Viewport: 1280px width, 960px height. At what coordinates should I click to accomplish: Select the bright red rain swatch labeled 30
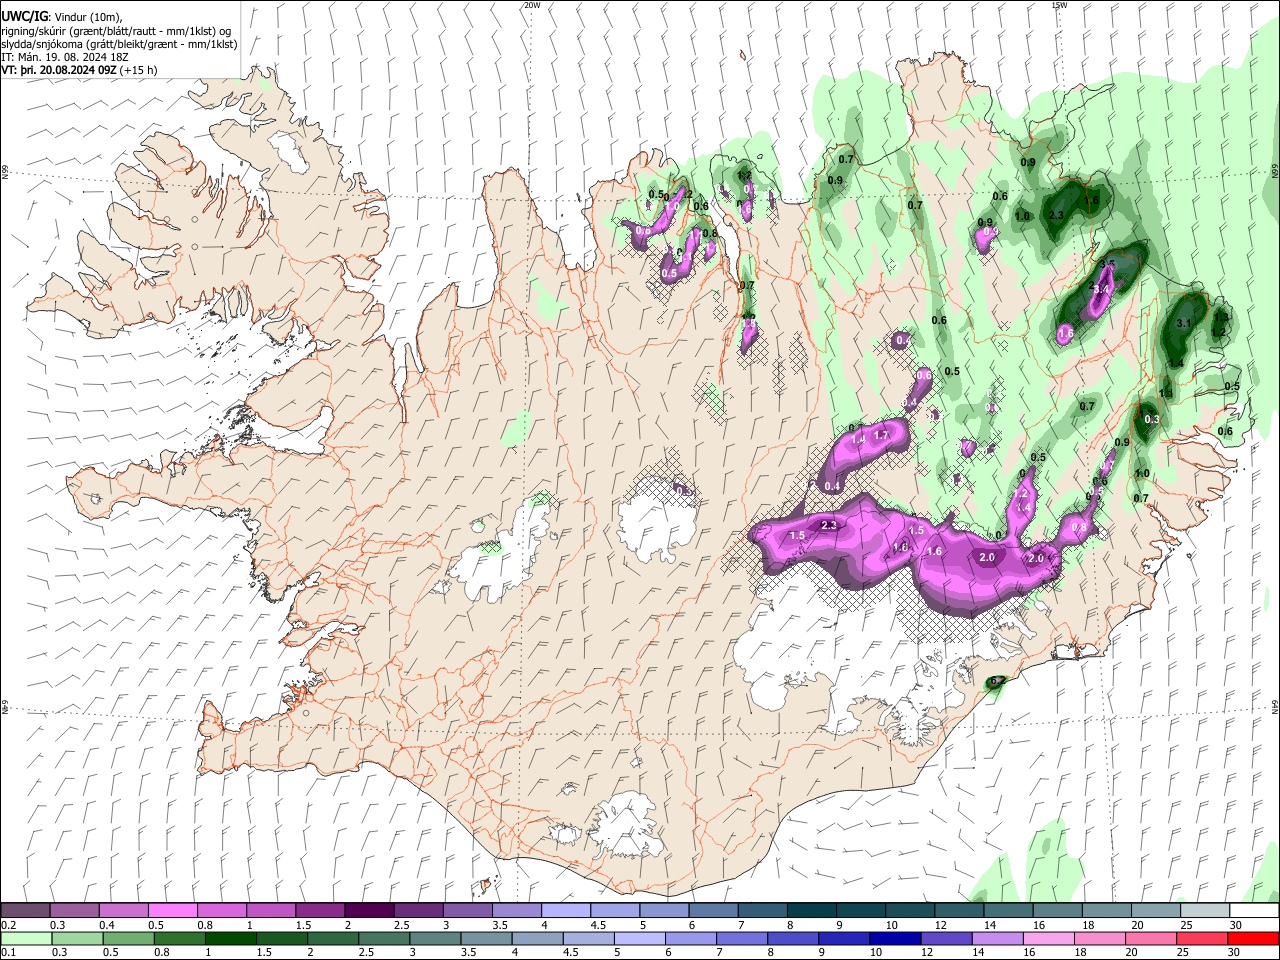[x=1253, y=938]
